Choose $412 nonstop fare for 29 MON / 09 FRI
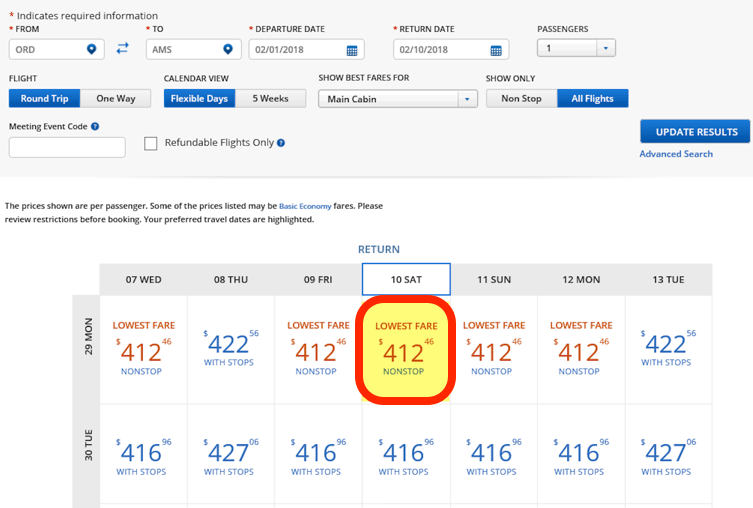The height and width of the screenshot is (508, 753). (x=318, y=350)
